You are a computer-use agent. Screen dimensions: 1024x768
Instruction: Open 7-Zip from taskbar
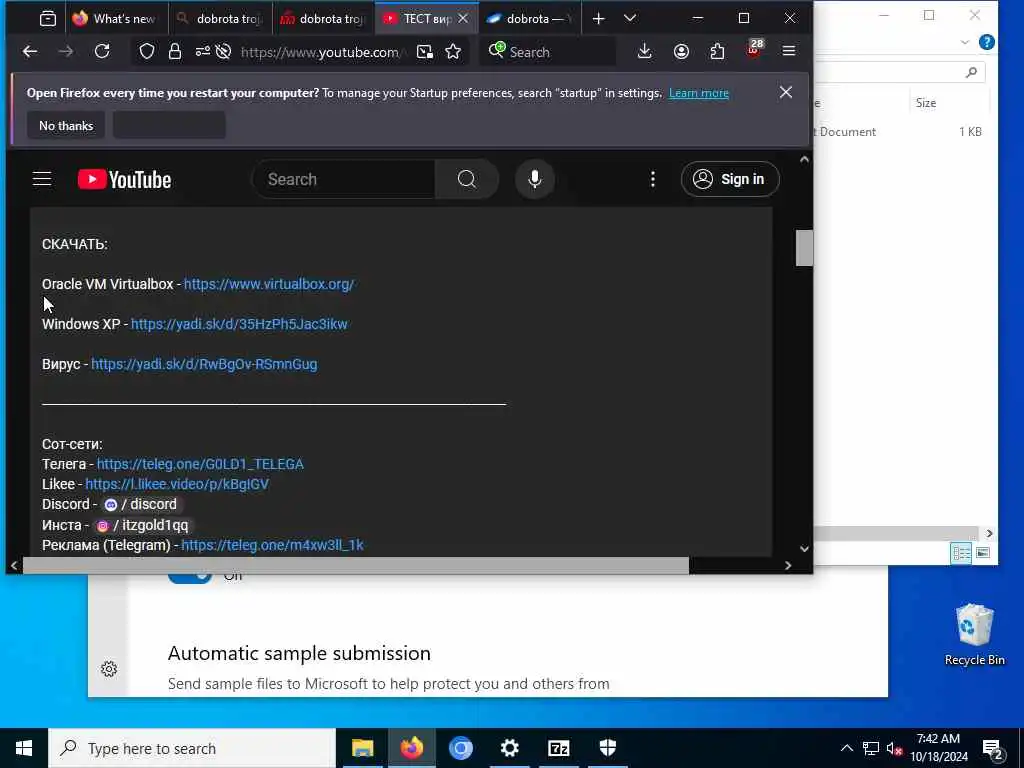[559, 748]
